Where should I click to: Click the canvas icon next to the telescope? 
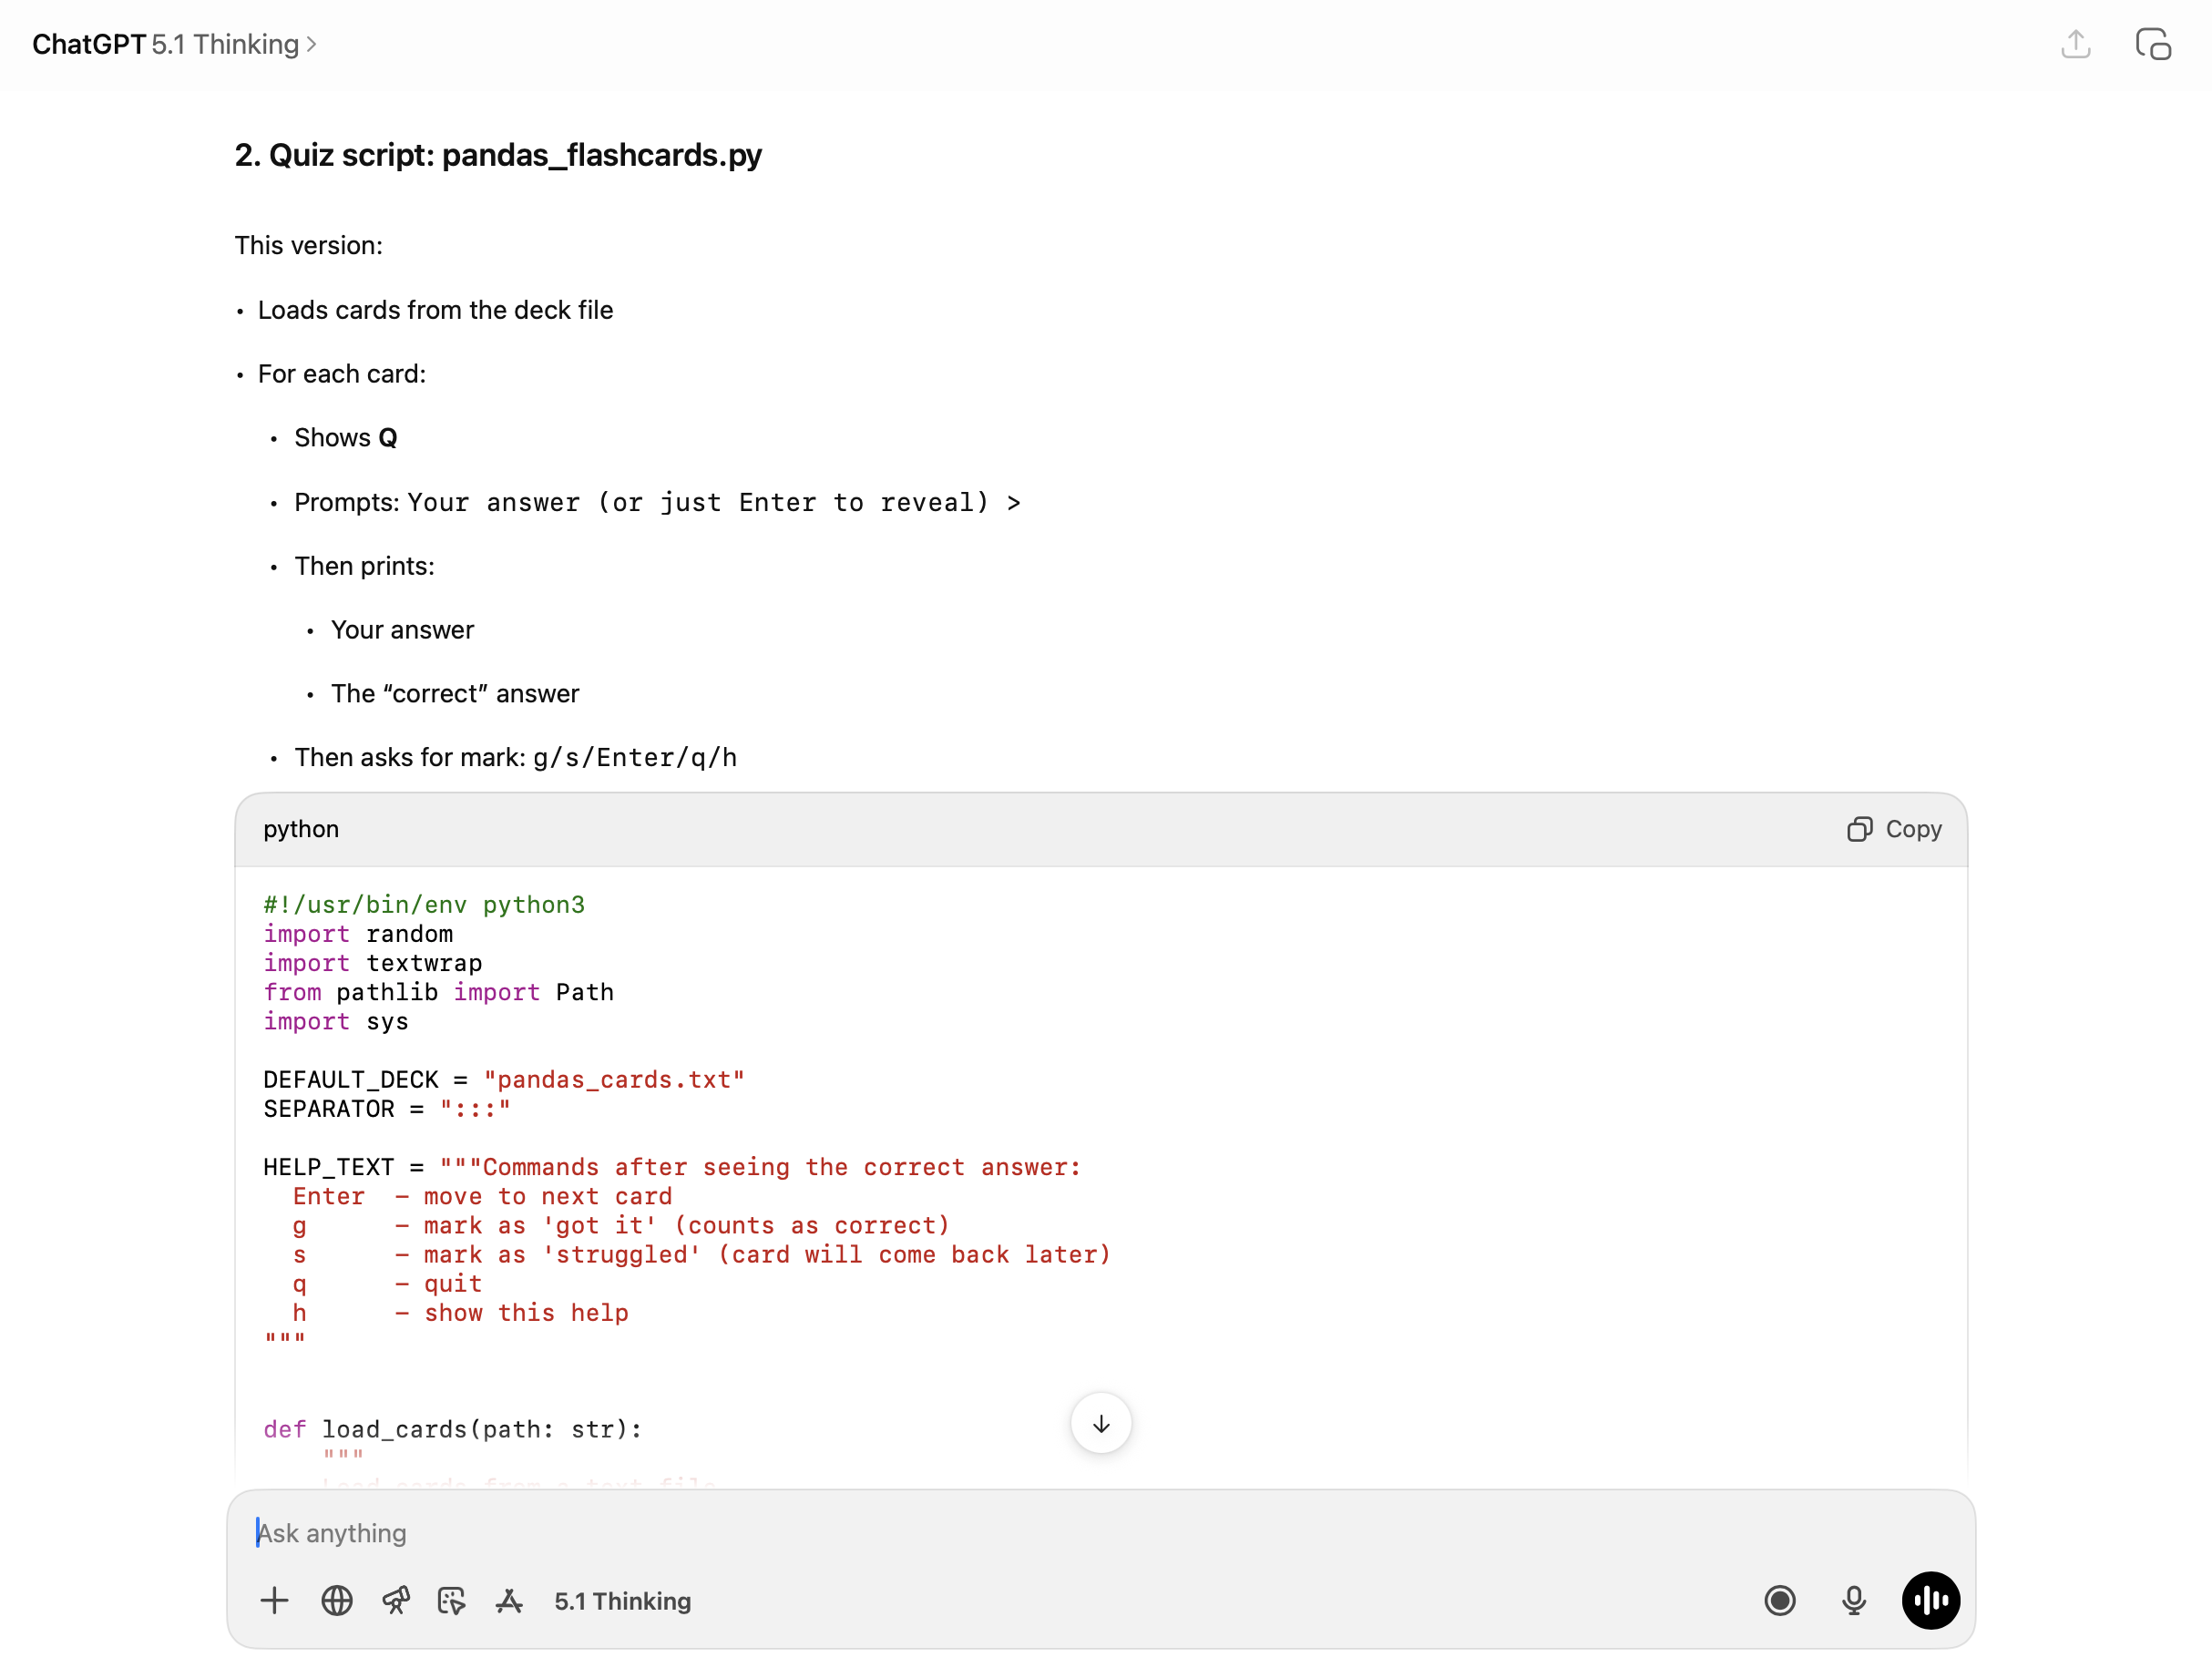(452, 1601)
